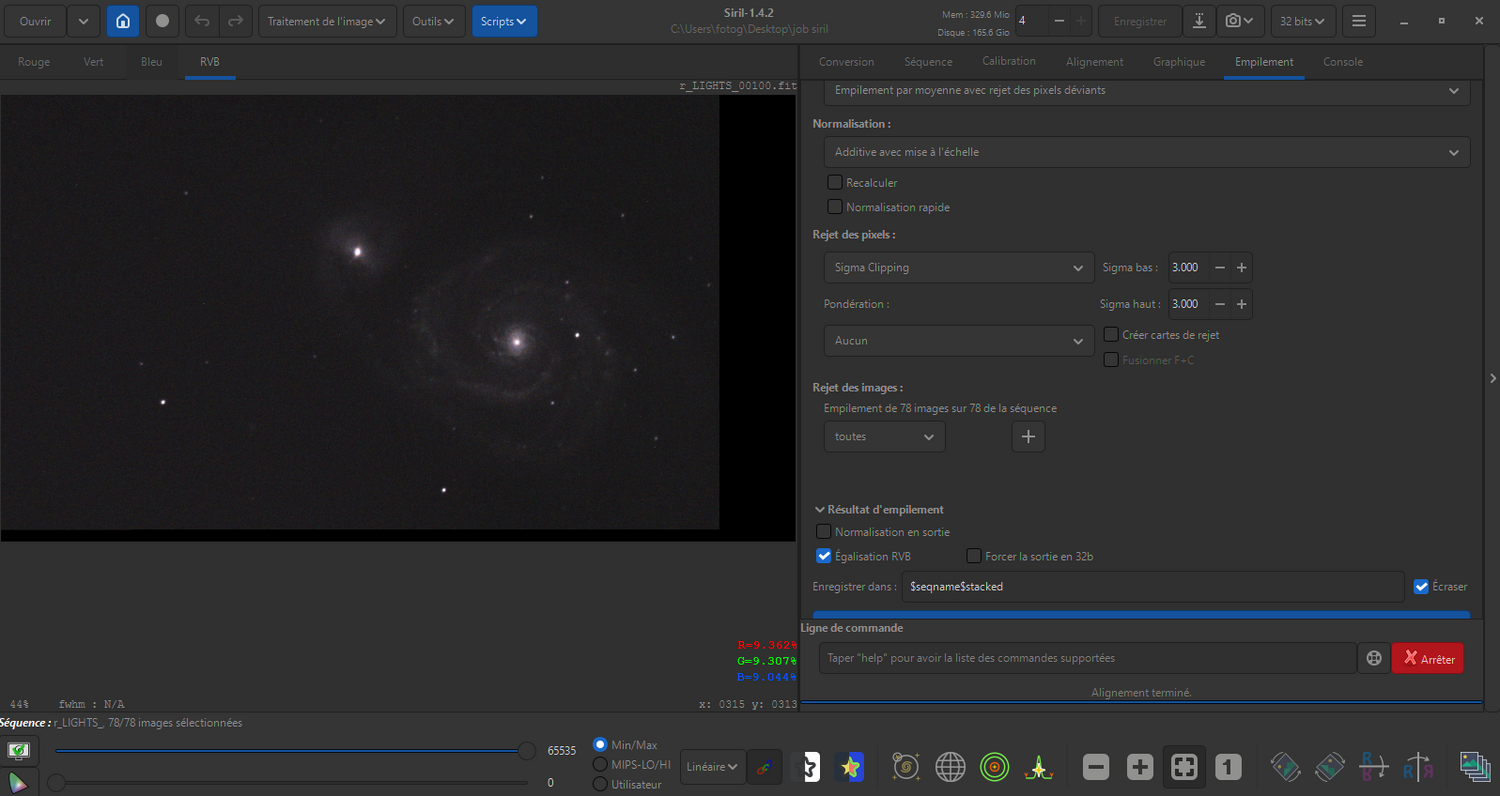The image size is (1500, 796).
Task: Switch to the Alignement tab
Action: click(1094, 62)
